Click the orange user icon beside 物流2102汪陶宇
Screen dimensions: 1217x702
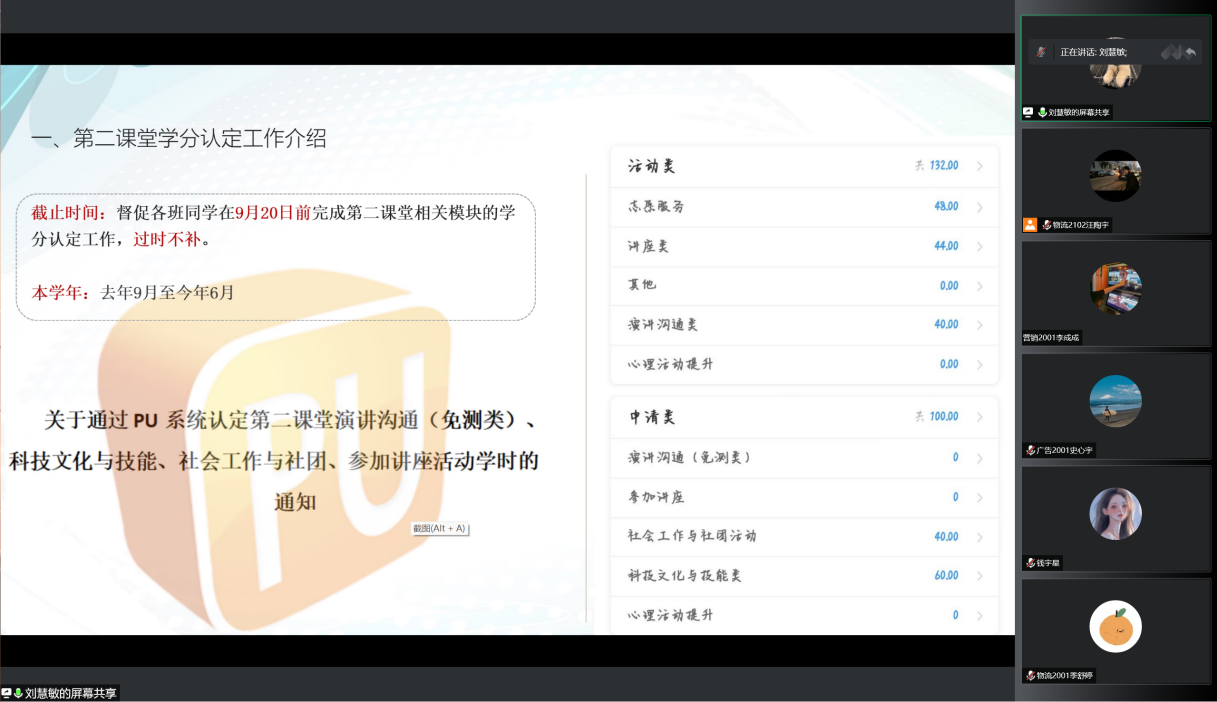click(x=1030, y=225)
